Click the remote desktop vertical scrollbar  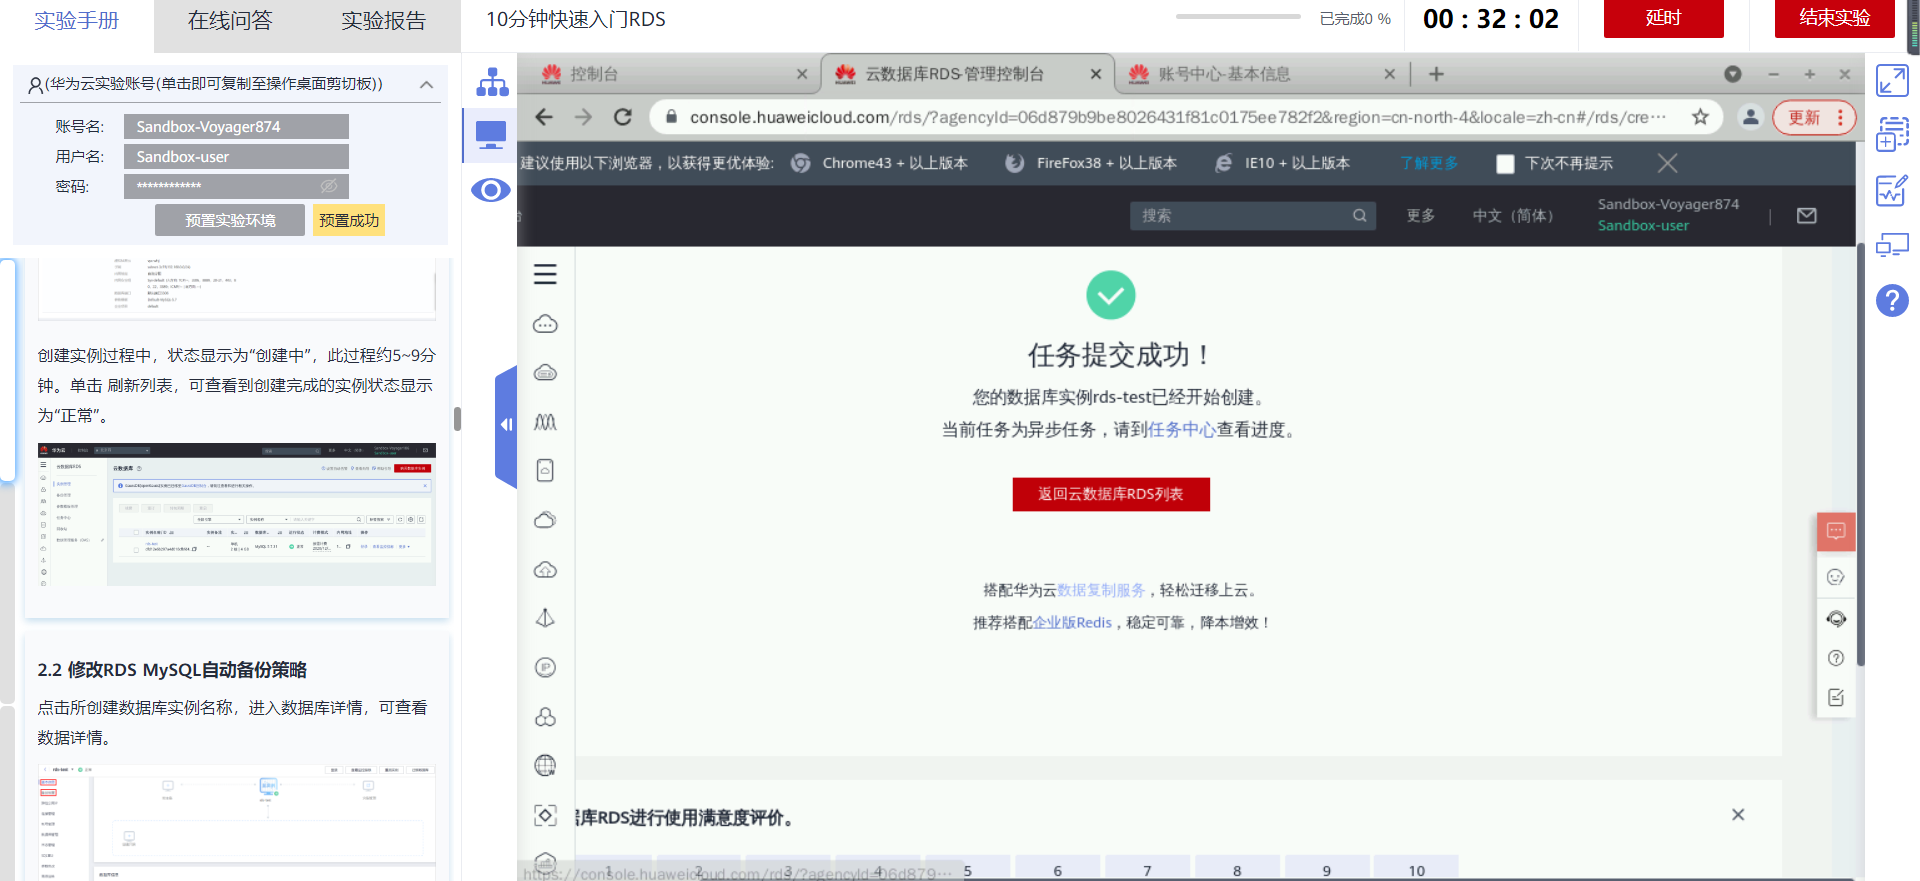click(1860, 455)
